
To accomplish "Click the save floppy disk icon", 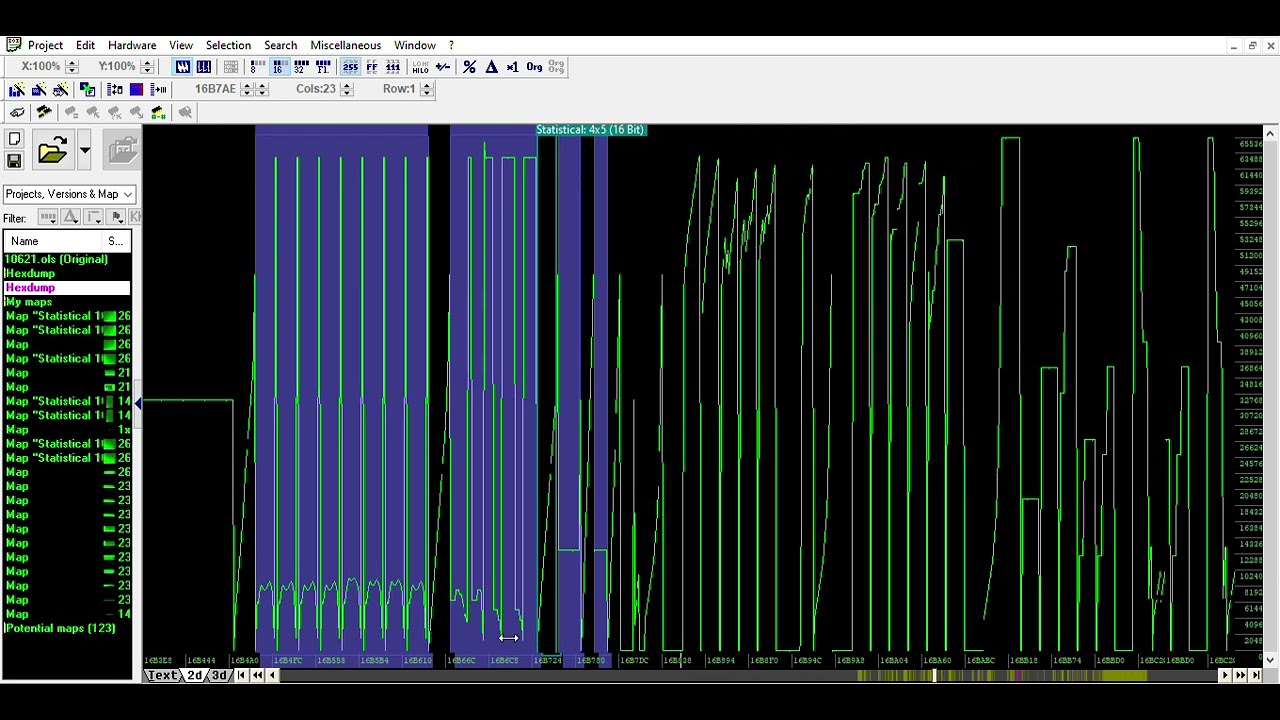I will pyautogui.click(x=14, y=160).
